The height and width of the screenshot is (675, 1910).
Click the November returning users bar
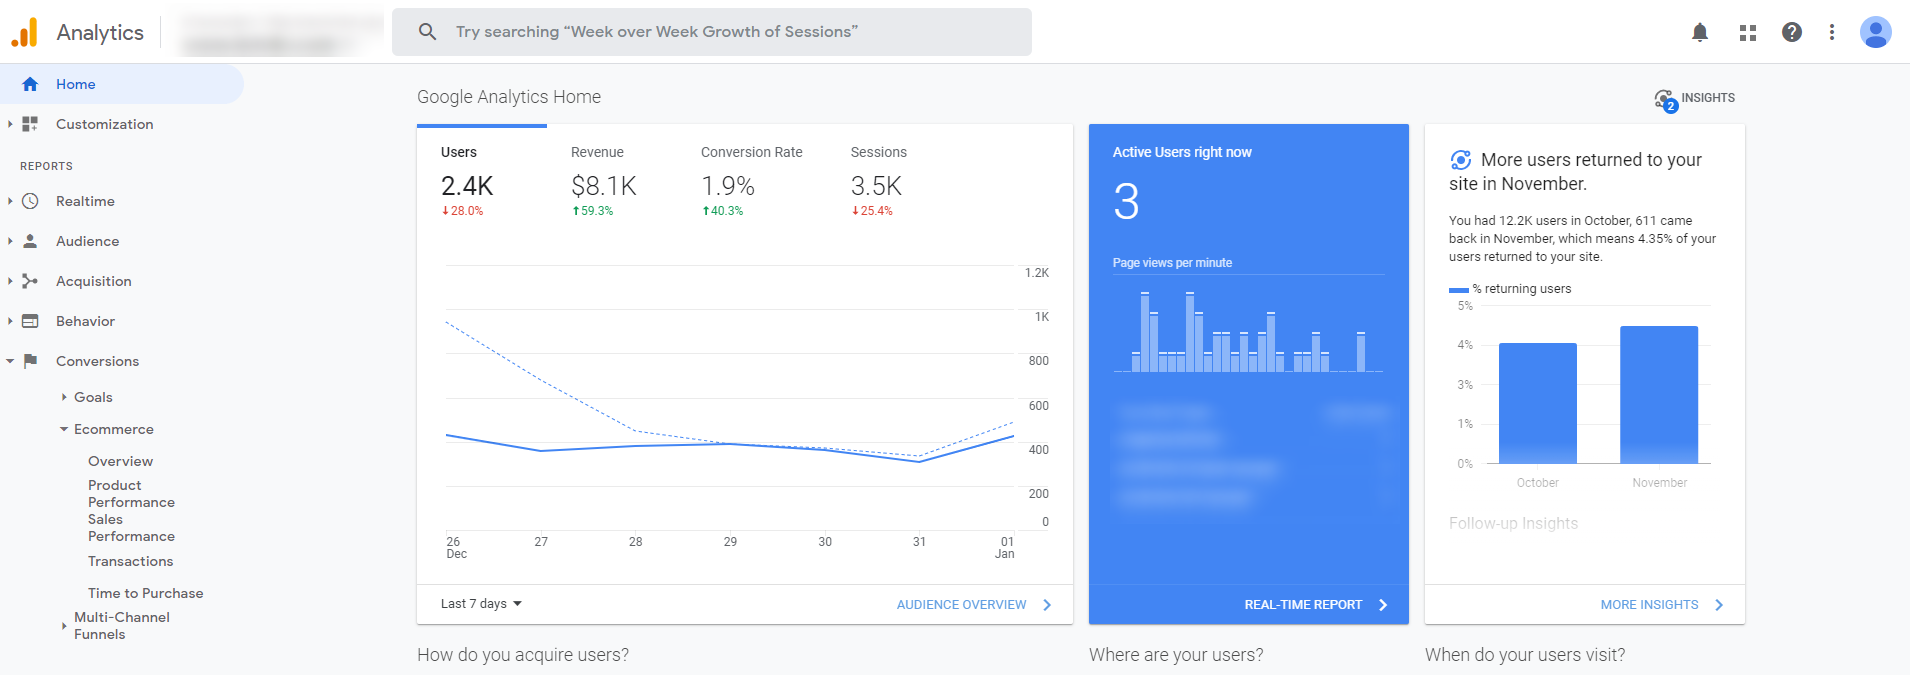click(1659, 394)
